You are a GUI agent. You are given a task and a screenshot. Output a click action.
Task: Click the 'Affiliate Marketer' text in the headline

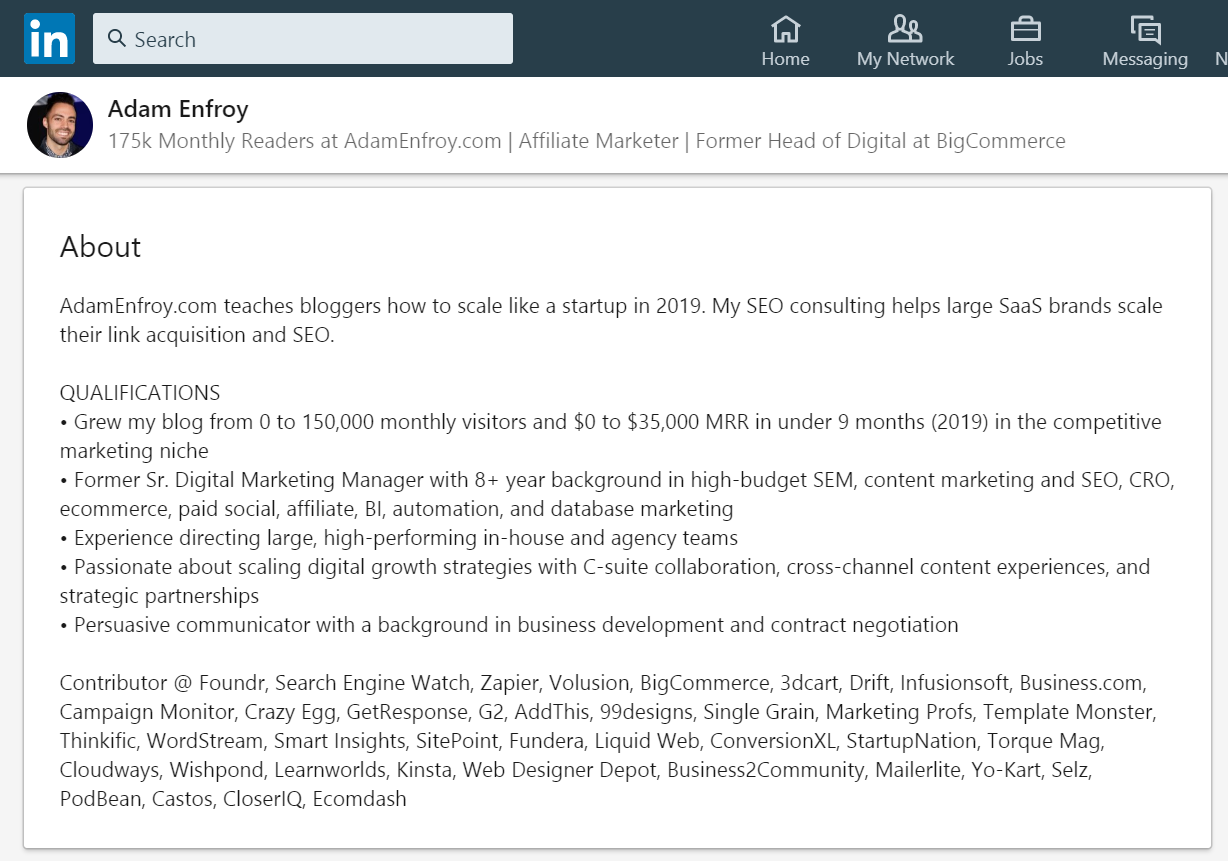(x=598, y=141)
